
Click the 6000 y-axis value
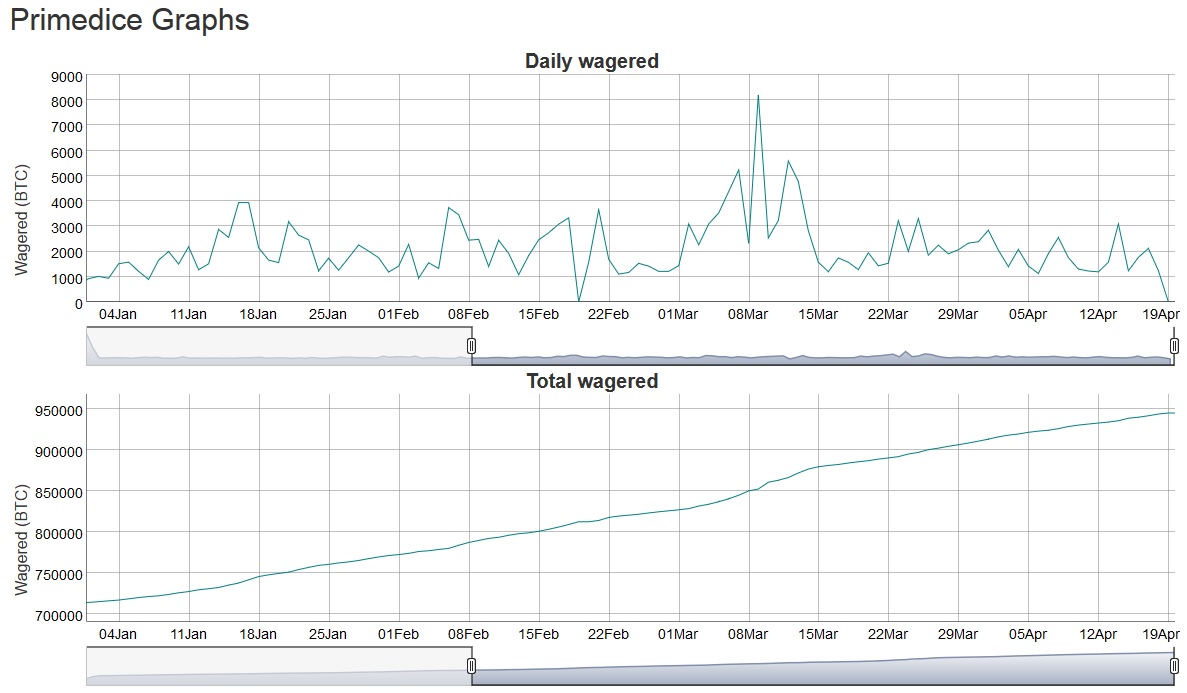67,153
